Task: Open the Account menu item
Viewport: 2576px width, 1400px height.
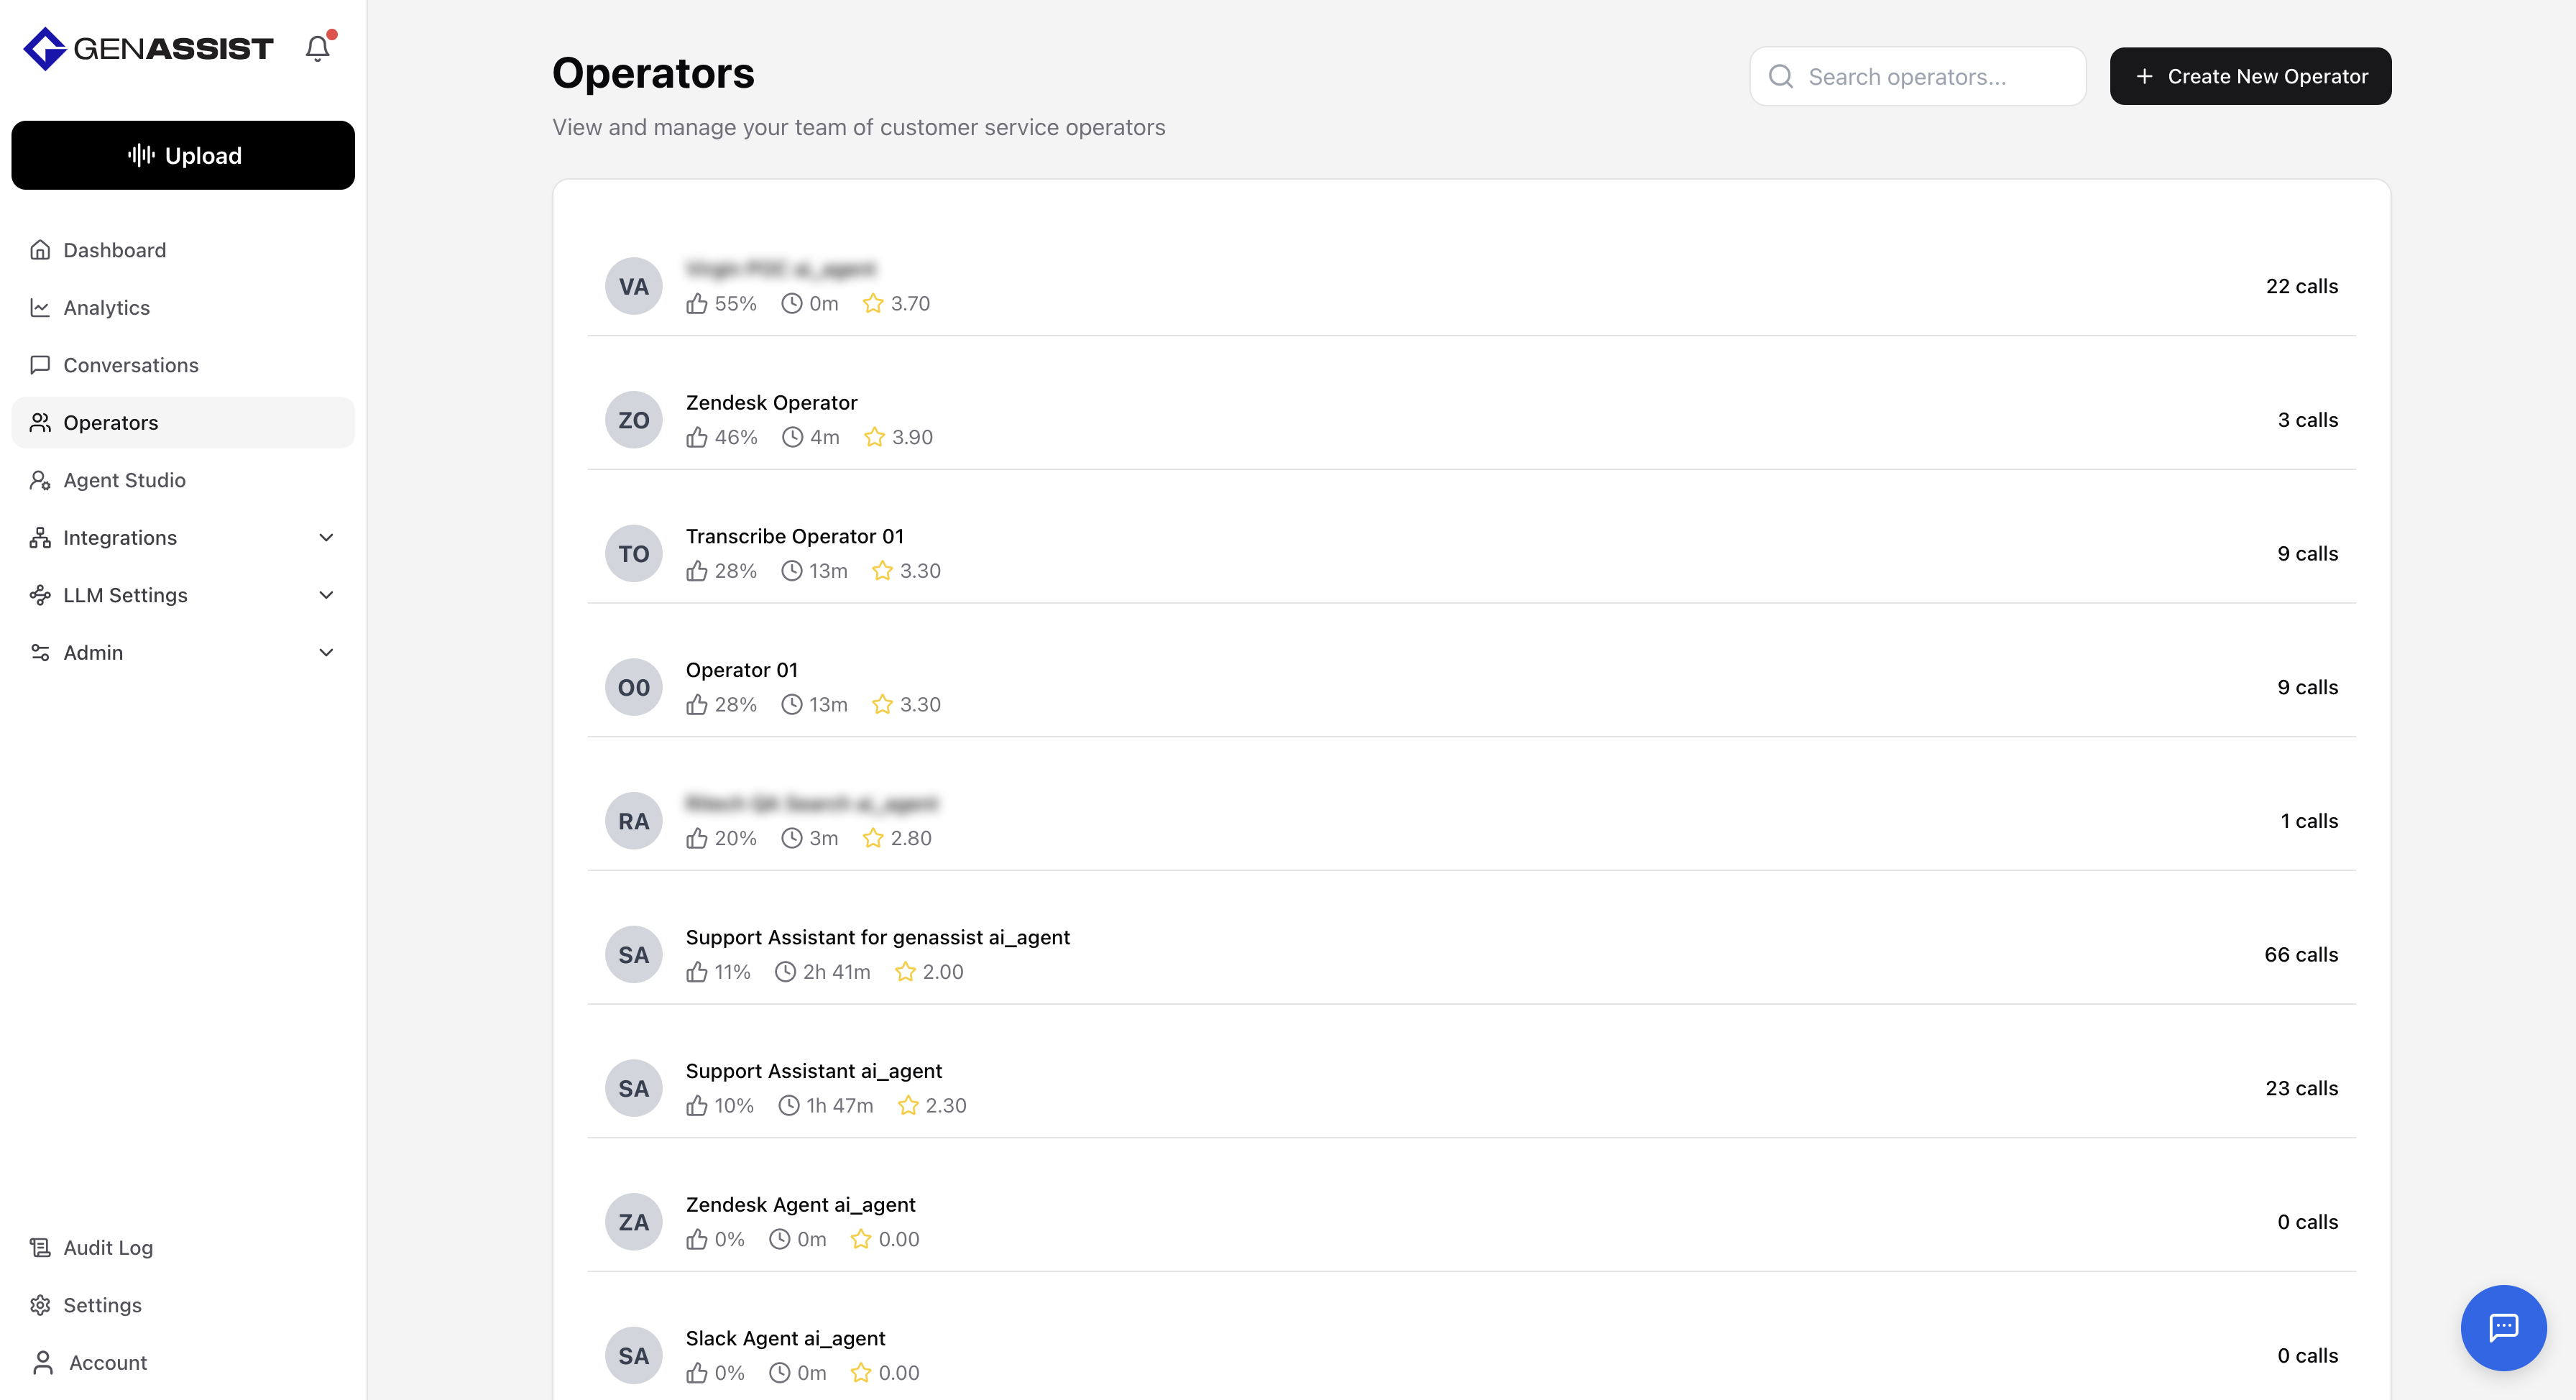Action: click(x=107, y=1362)
